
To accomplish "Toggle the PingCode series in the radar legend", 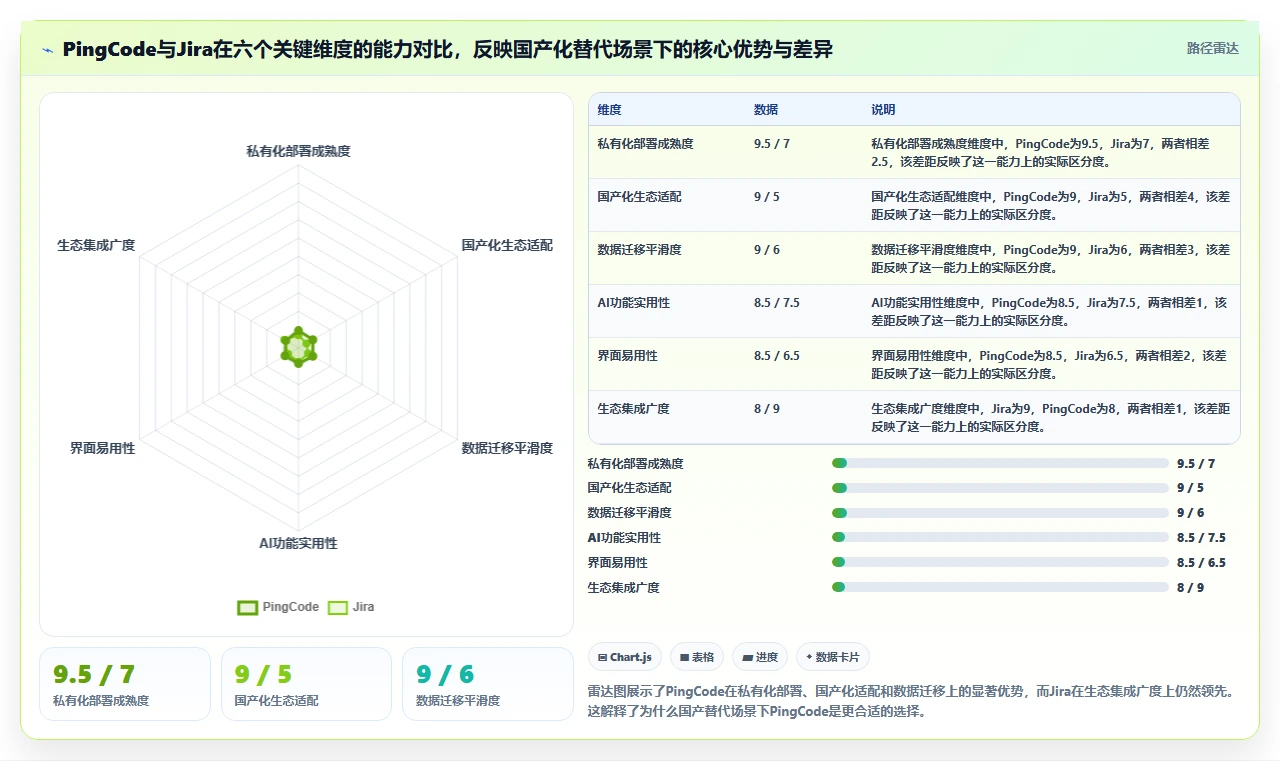I will [278, 607].
